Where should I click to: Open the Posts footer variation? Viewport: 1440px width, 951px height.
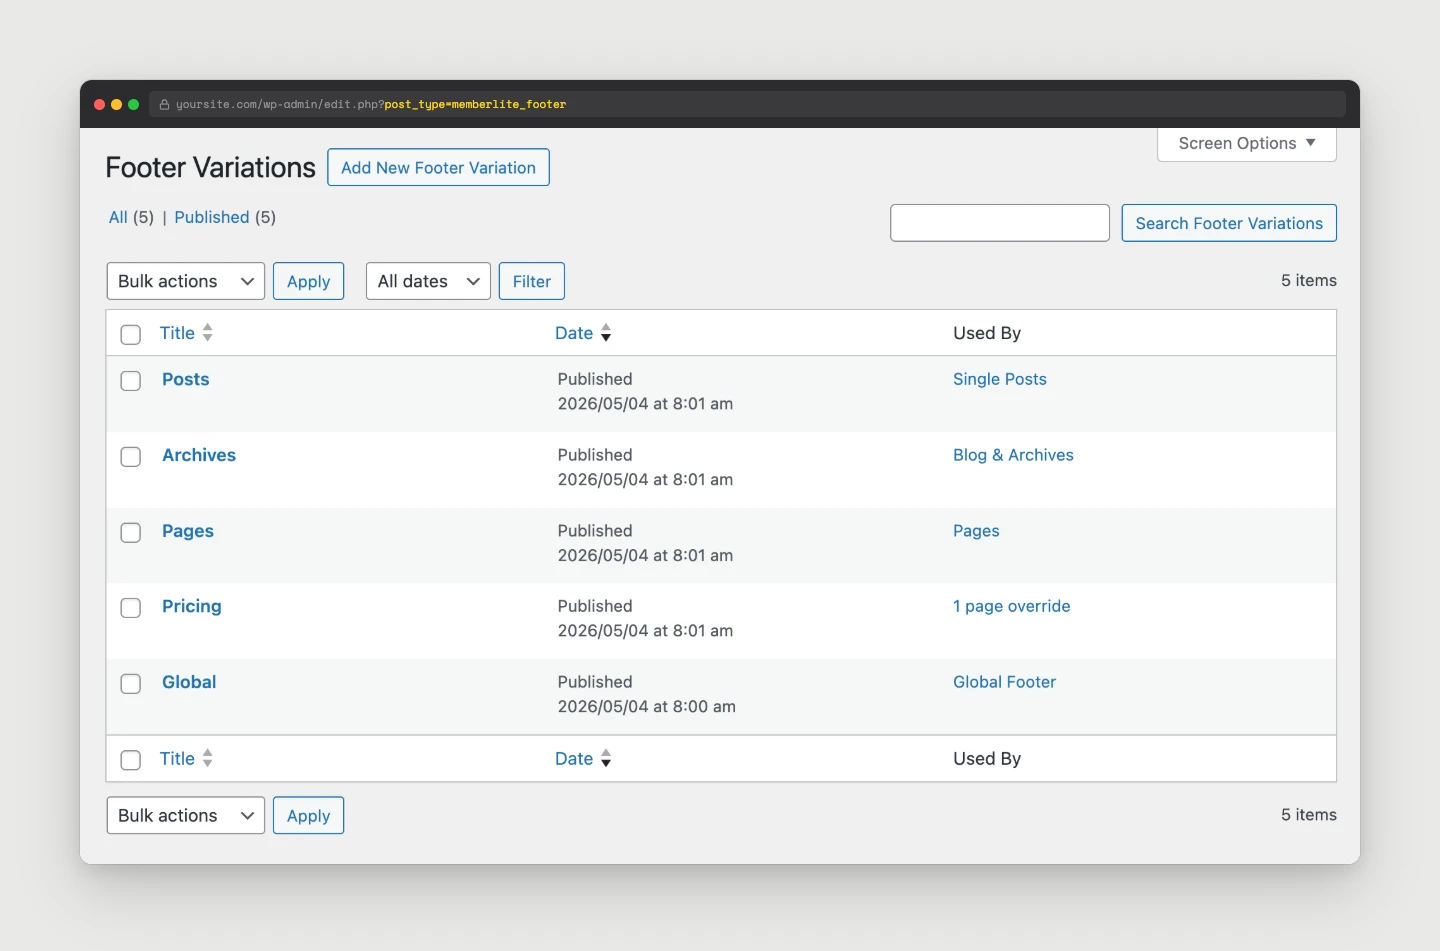tap(186, 379)
